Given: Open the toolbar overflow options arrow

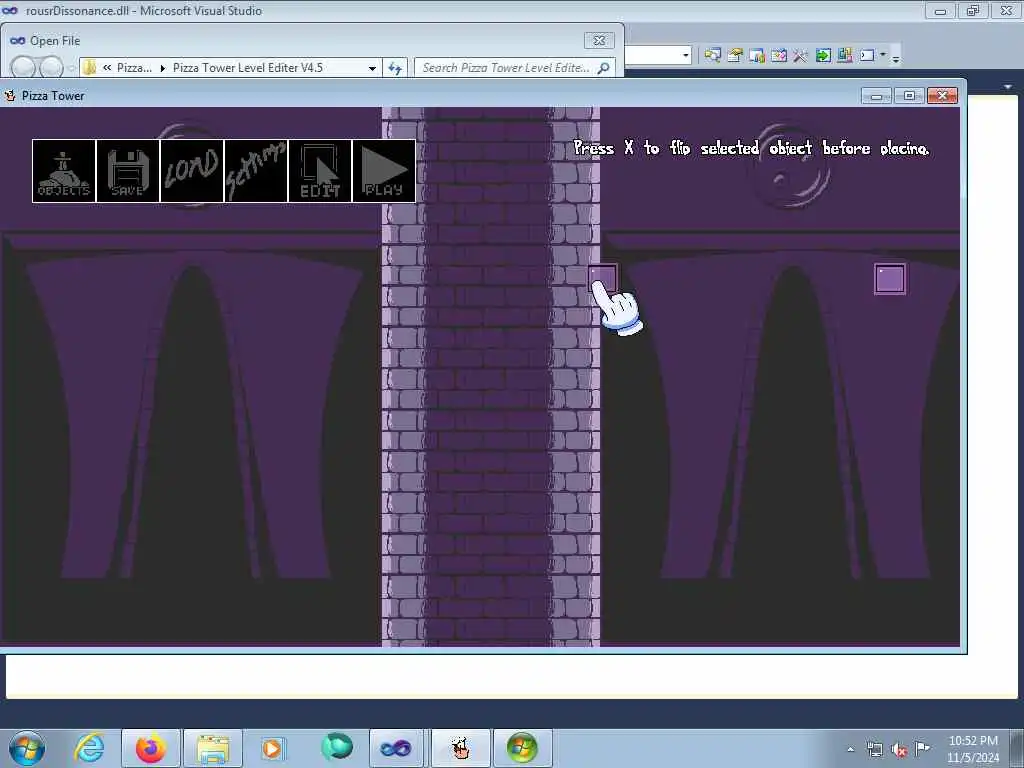Looking at the screenshot, I should click(896, 57).
